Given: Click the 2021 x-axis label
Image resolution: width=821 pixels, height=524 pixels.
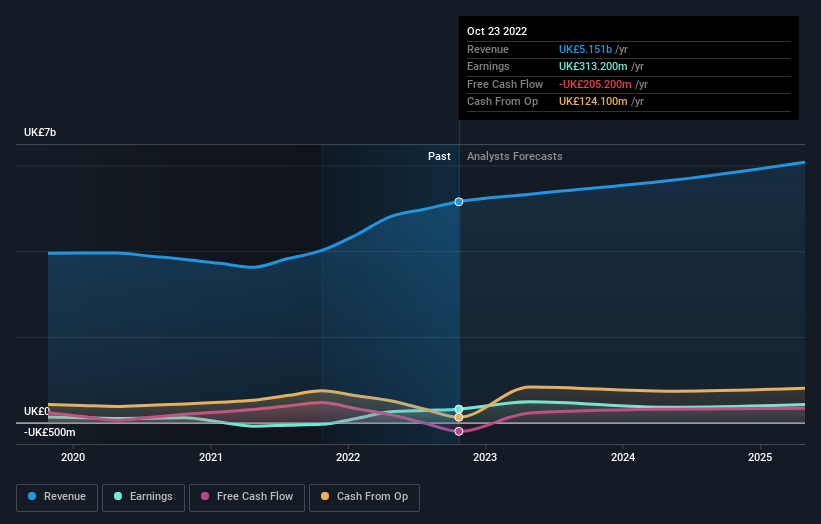Looking at the screenshot, I should [x=210, y=457].
